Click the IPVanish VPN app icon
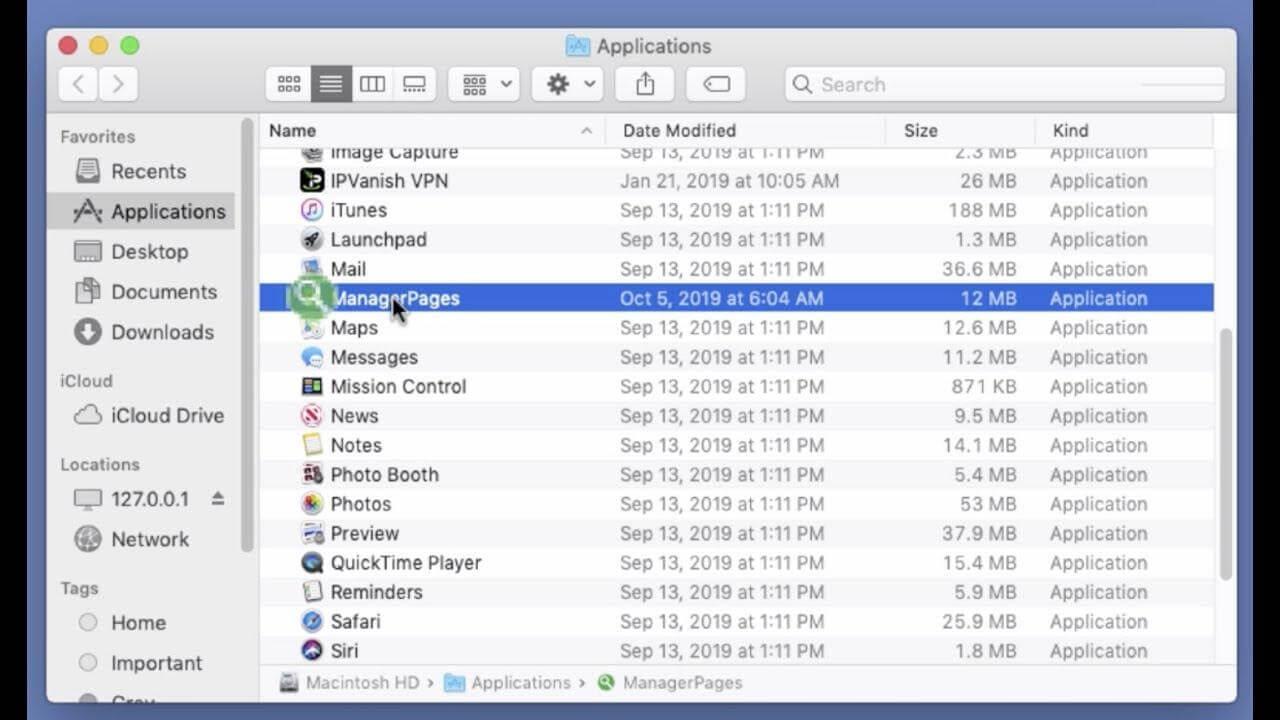1280x720 pixels. 312,181
